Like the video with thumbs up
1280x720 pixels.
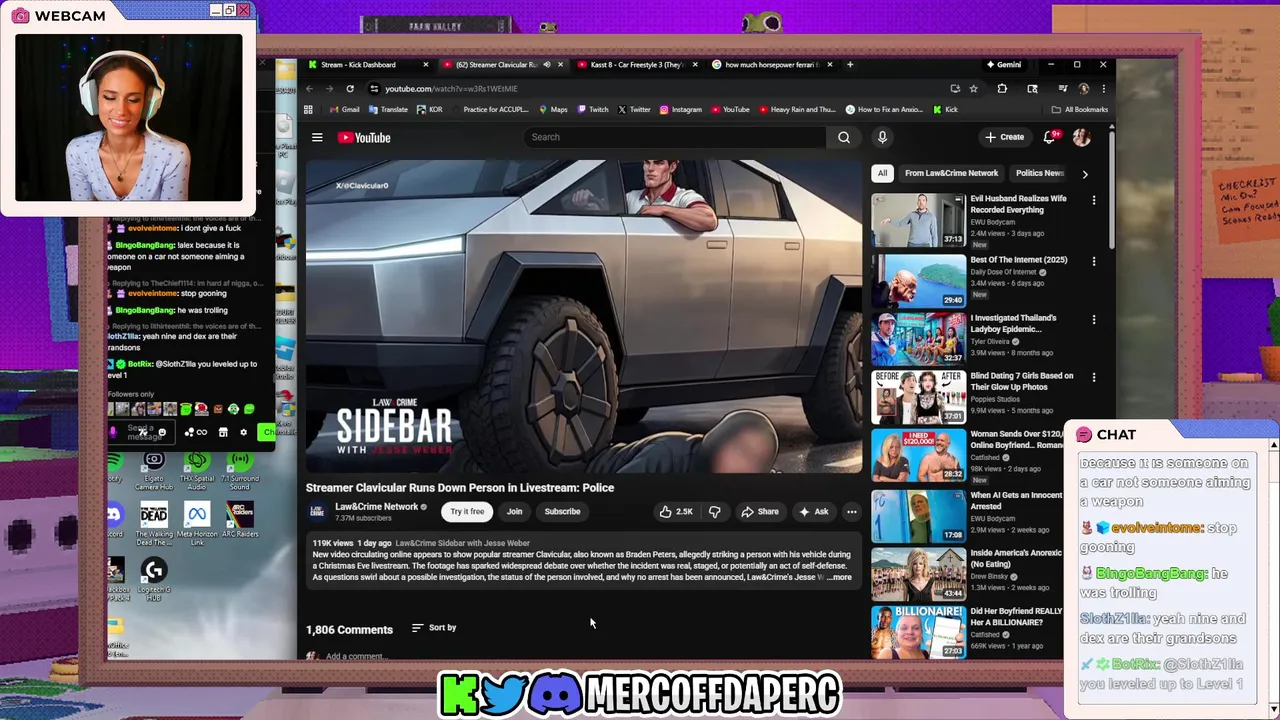pos(675,511)
